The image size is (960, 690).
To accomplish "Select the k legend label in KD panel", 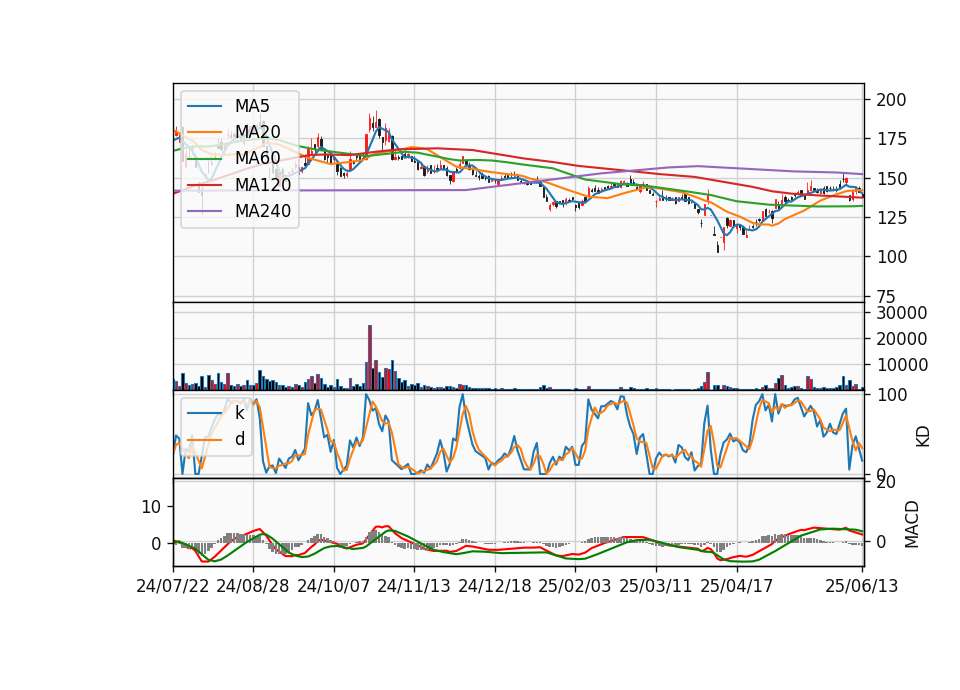I will point(239,413).
